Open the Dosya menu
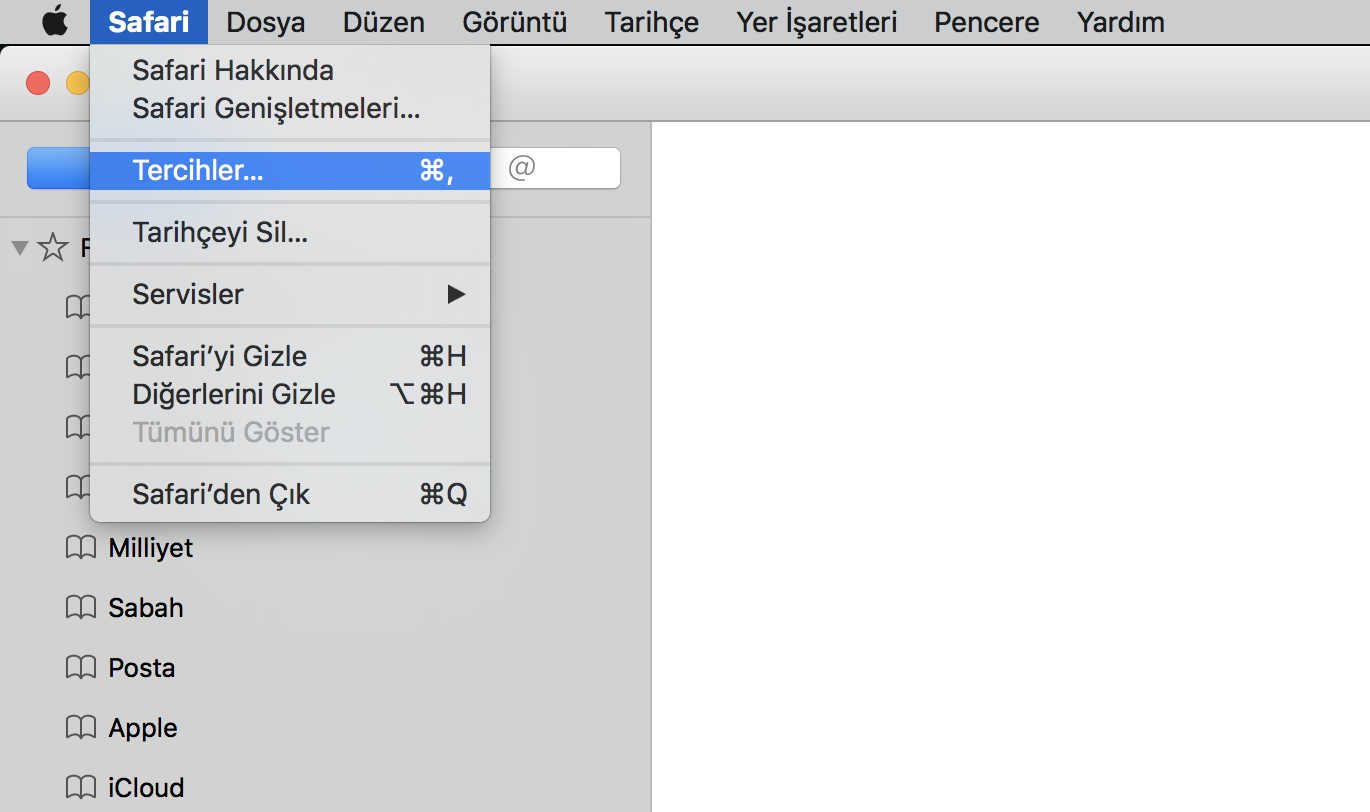 pyautogui.click(x=265, y=21)
